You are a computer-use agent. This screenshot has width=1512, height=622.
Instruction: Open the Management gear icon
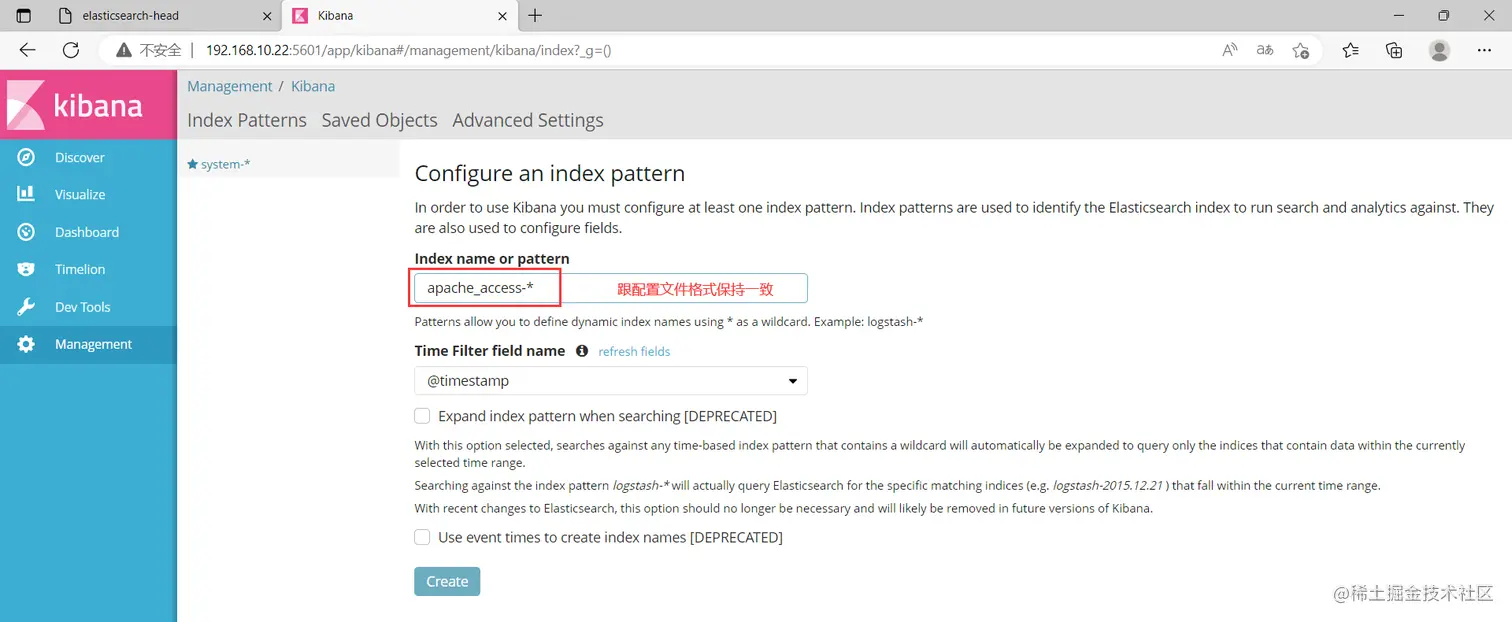26,344
